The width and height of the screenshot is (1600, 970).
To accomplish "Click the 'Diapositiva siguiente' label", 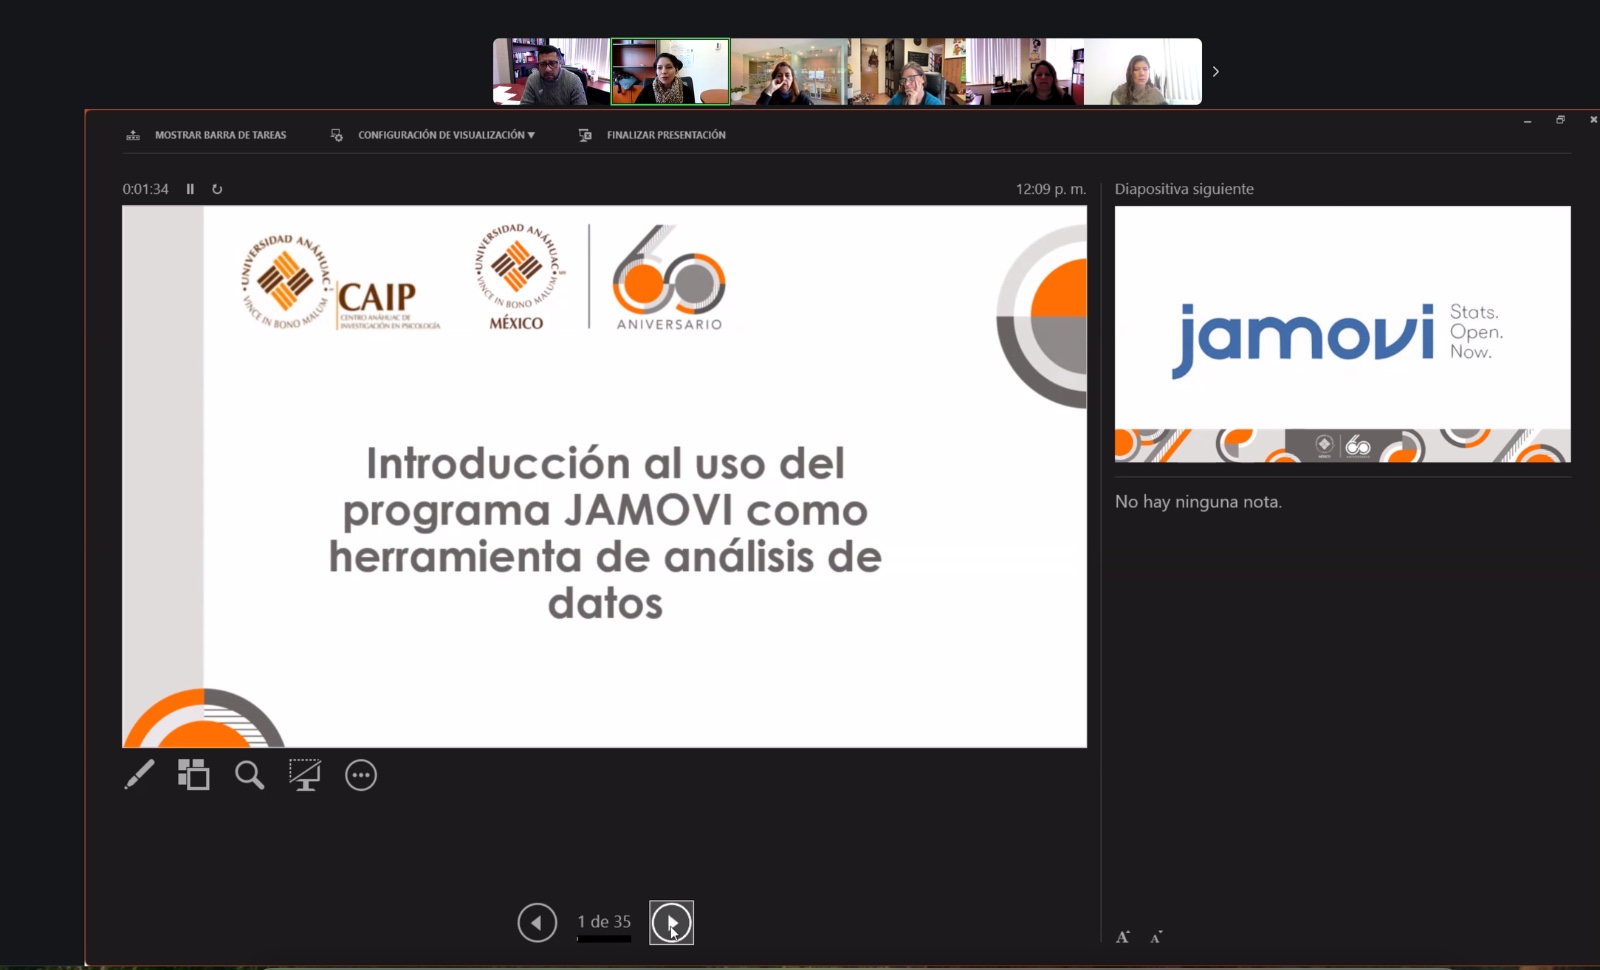I will coord(1184,189).
